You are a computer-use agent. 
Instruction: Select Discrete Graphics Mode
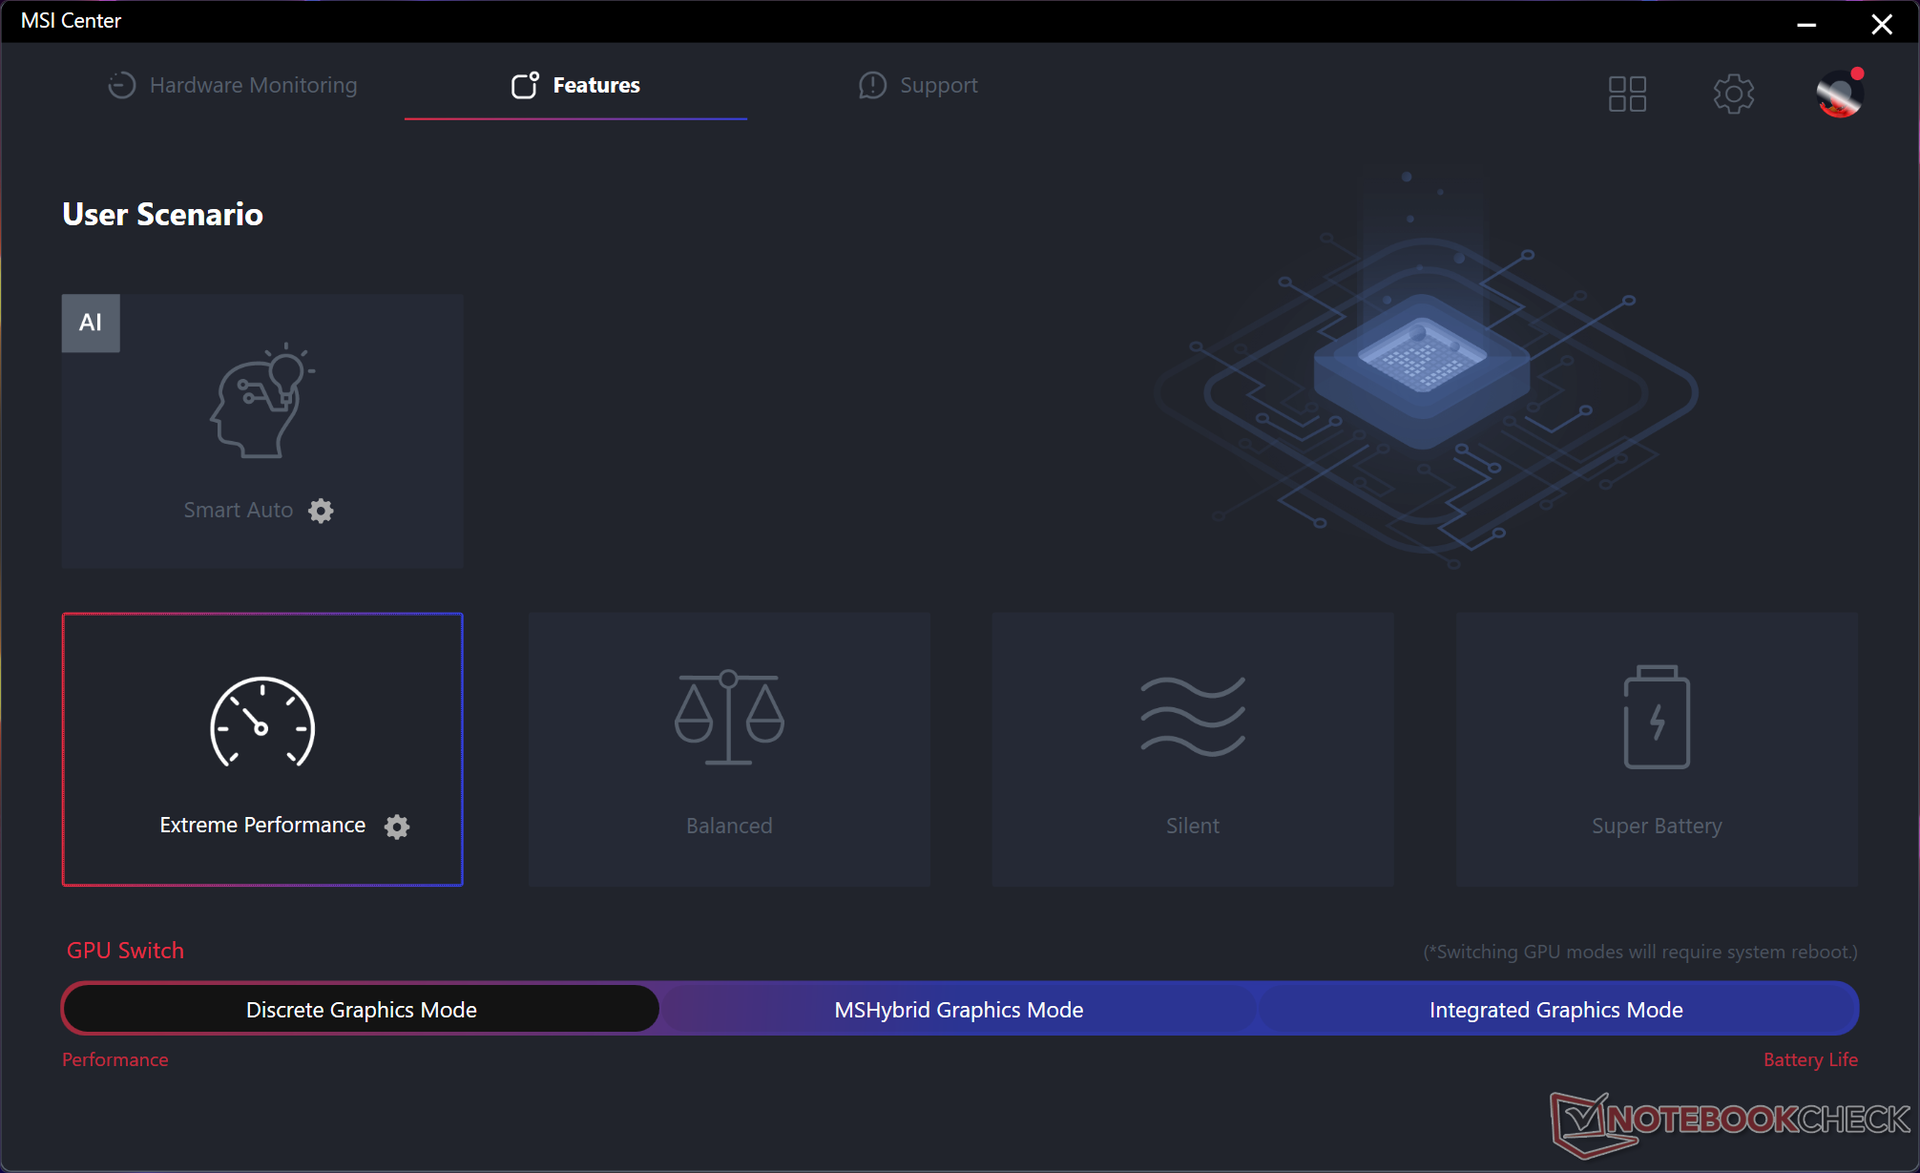361,1009
